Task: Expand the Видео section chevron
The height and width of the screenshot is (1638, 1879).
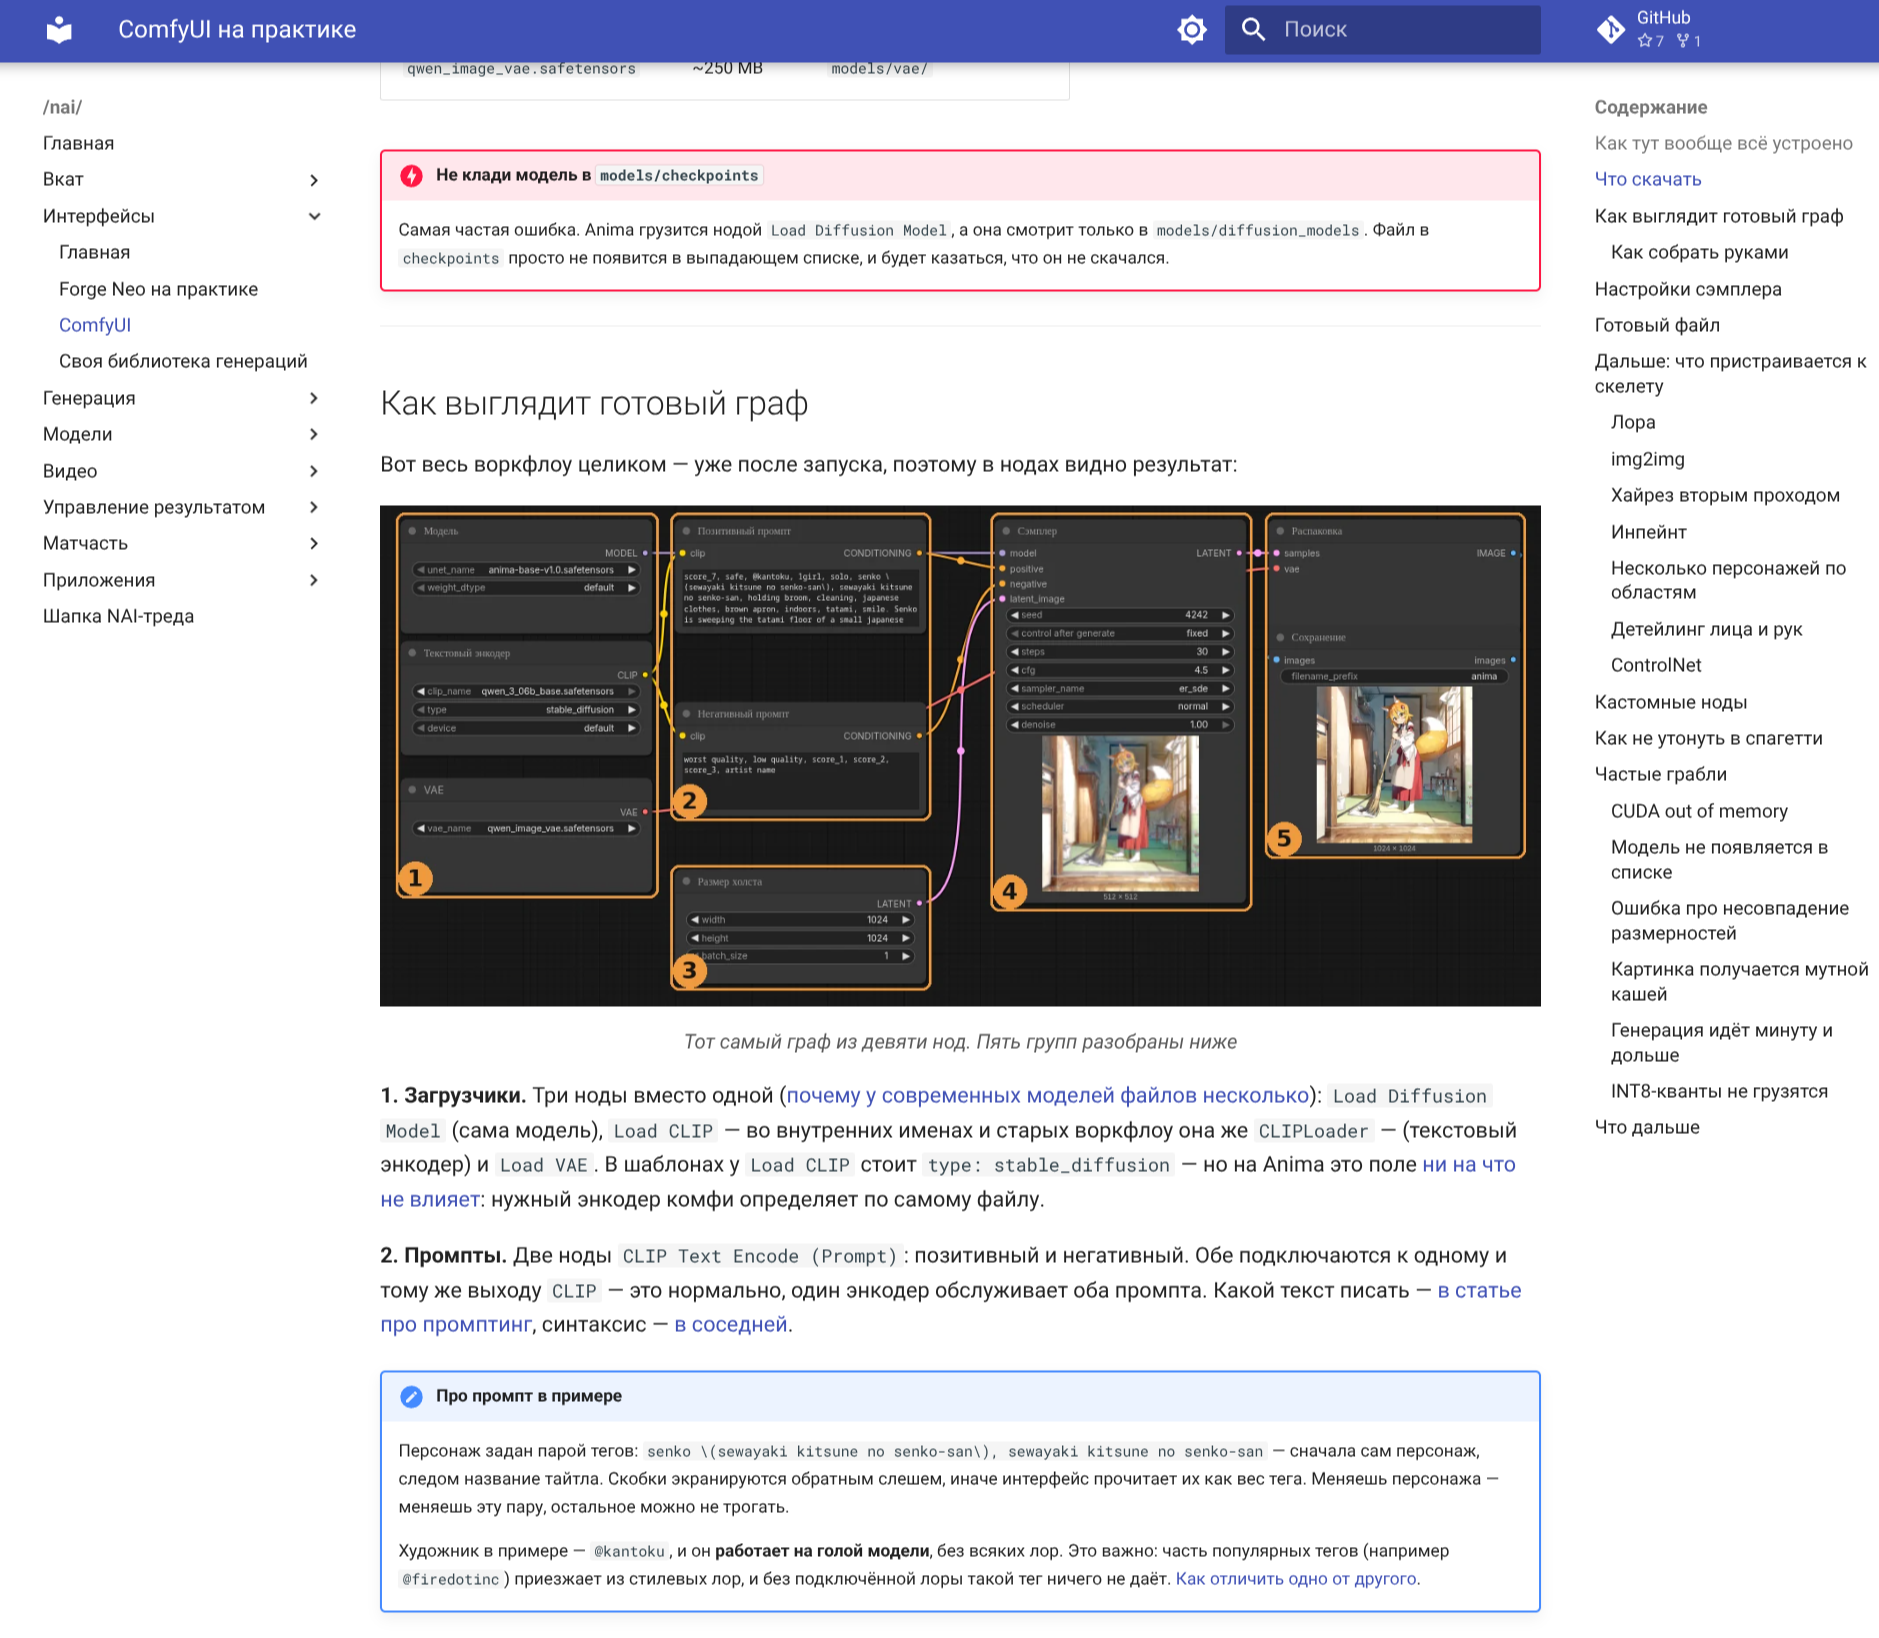Action: click(x=314, y=471)
